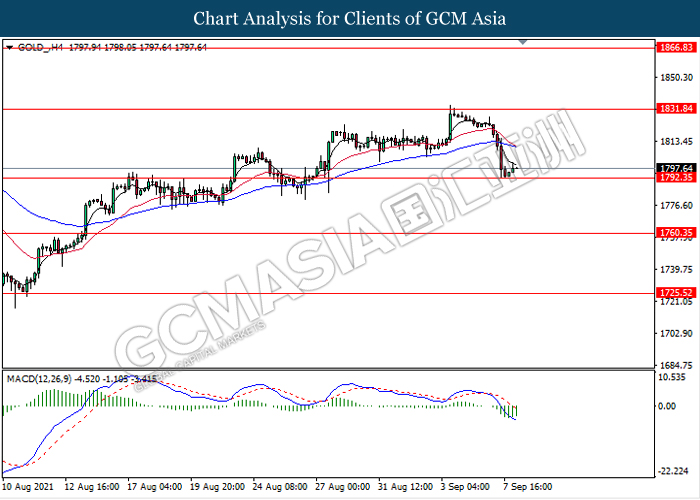Click the 31 Aug 12:00 time label

(406, 487)
